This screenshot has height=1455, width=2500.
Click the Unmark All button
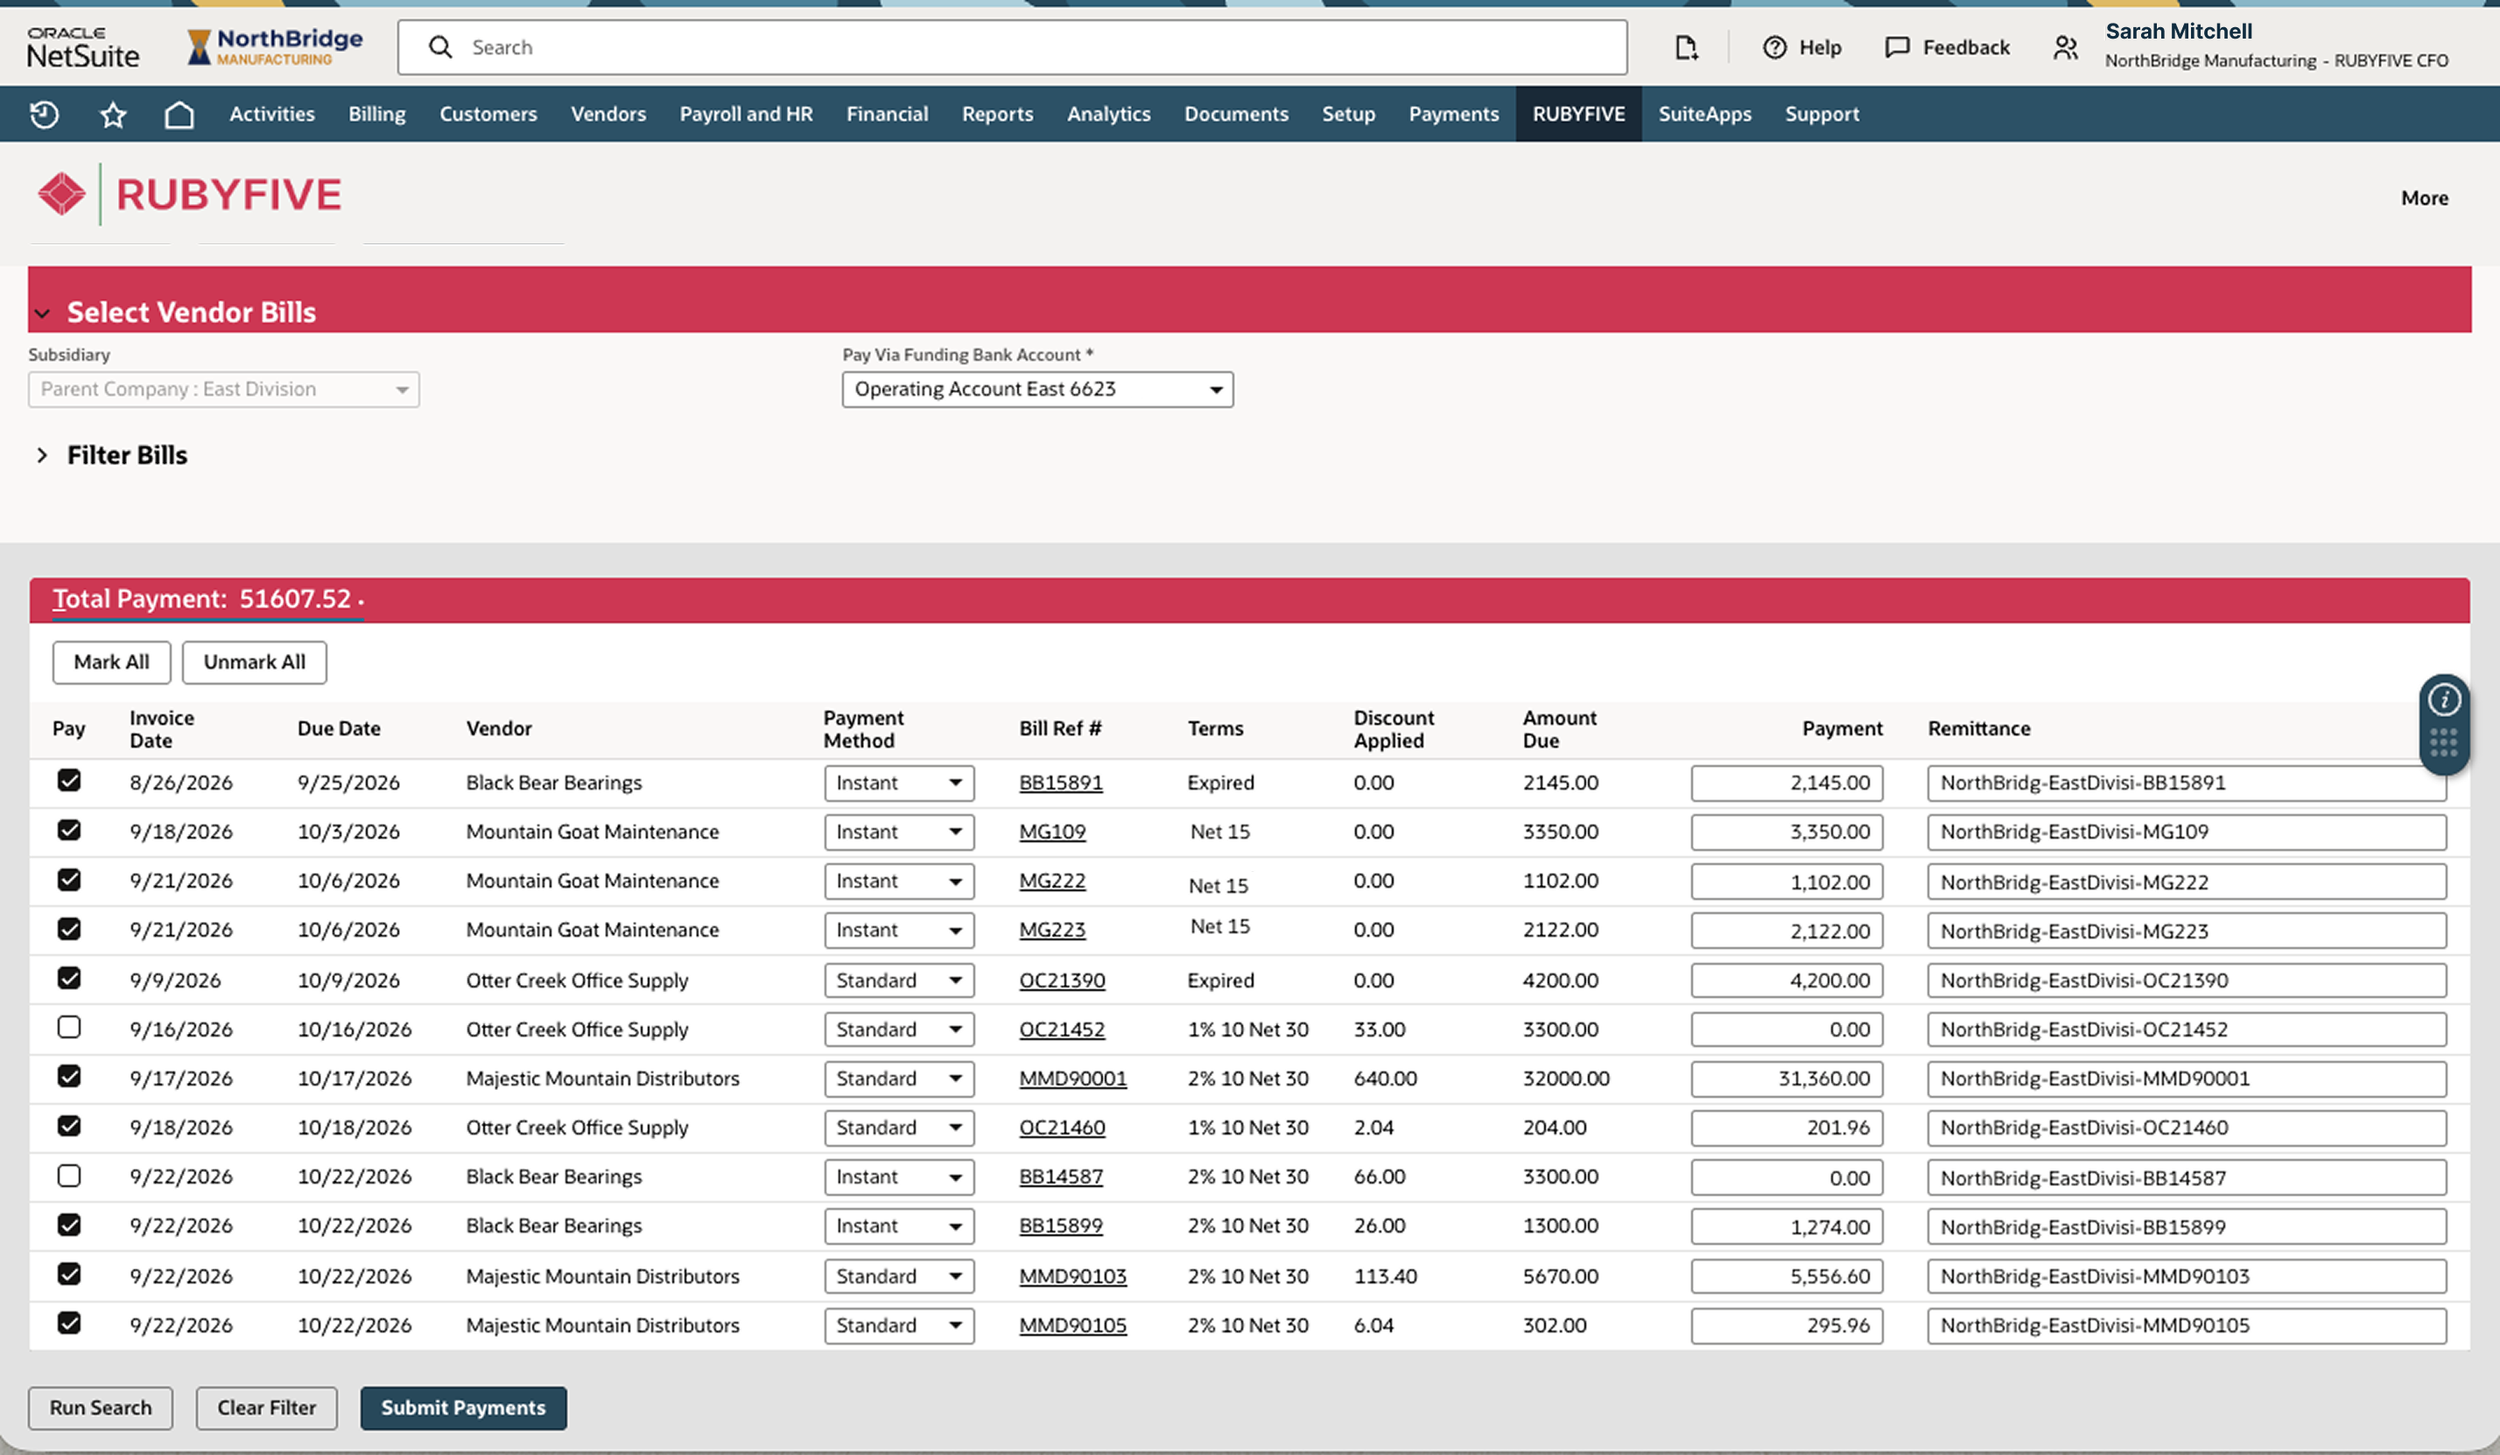(254, 662)
